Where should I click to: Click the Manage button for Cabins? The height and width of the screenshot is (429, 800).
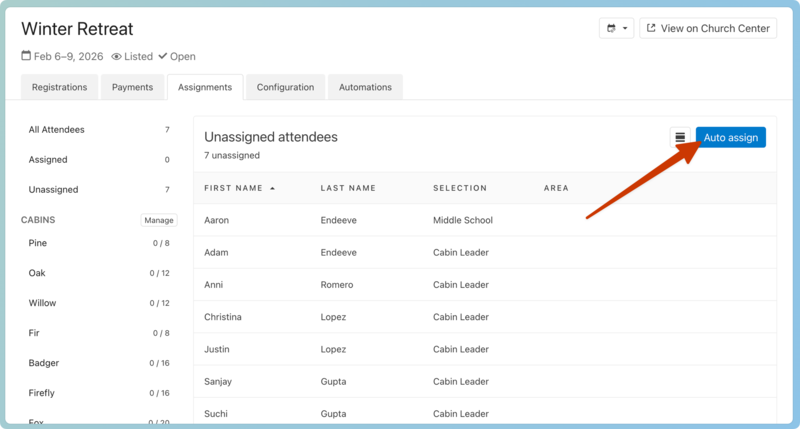click(x=159, y=220)
